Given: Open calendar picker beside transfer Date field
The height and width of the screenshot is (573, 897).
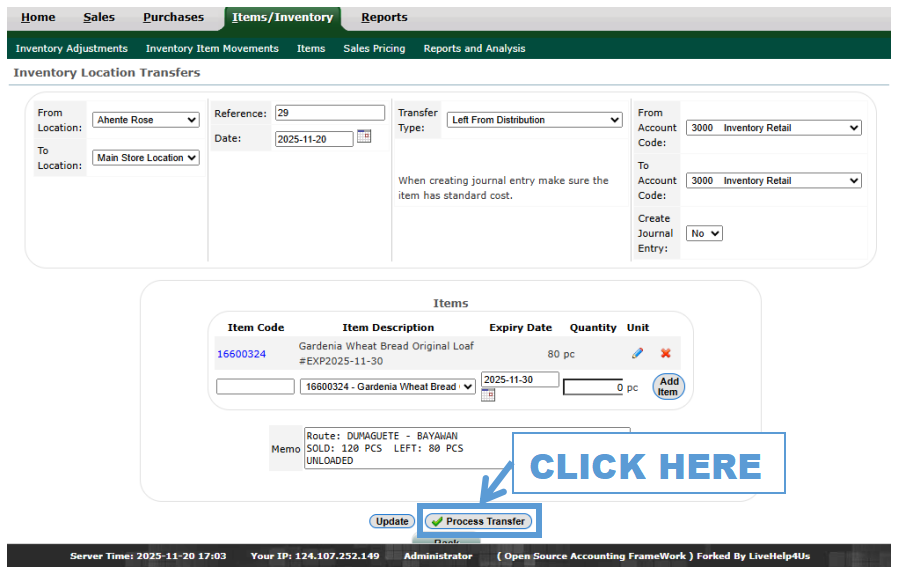Looking at the screenshot, I should (364, 137).
